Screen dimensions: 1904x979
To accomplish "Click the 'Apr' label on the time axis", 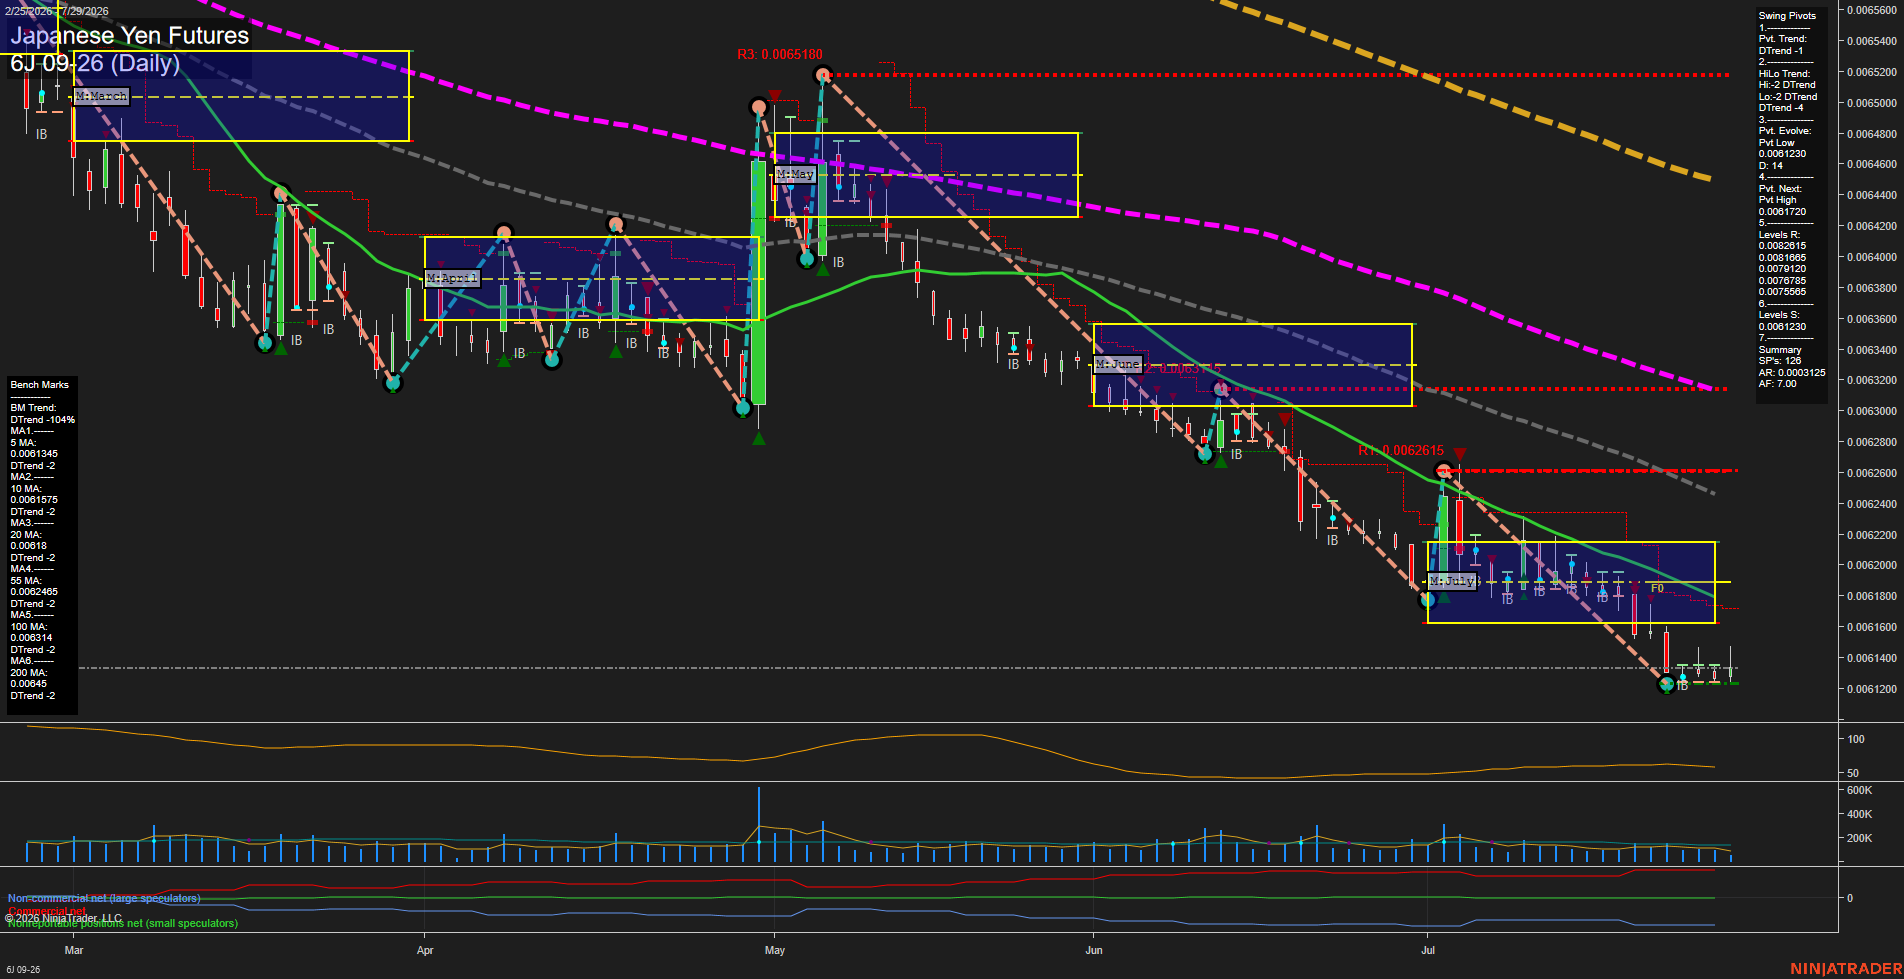I will (425, 950).
